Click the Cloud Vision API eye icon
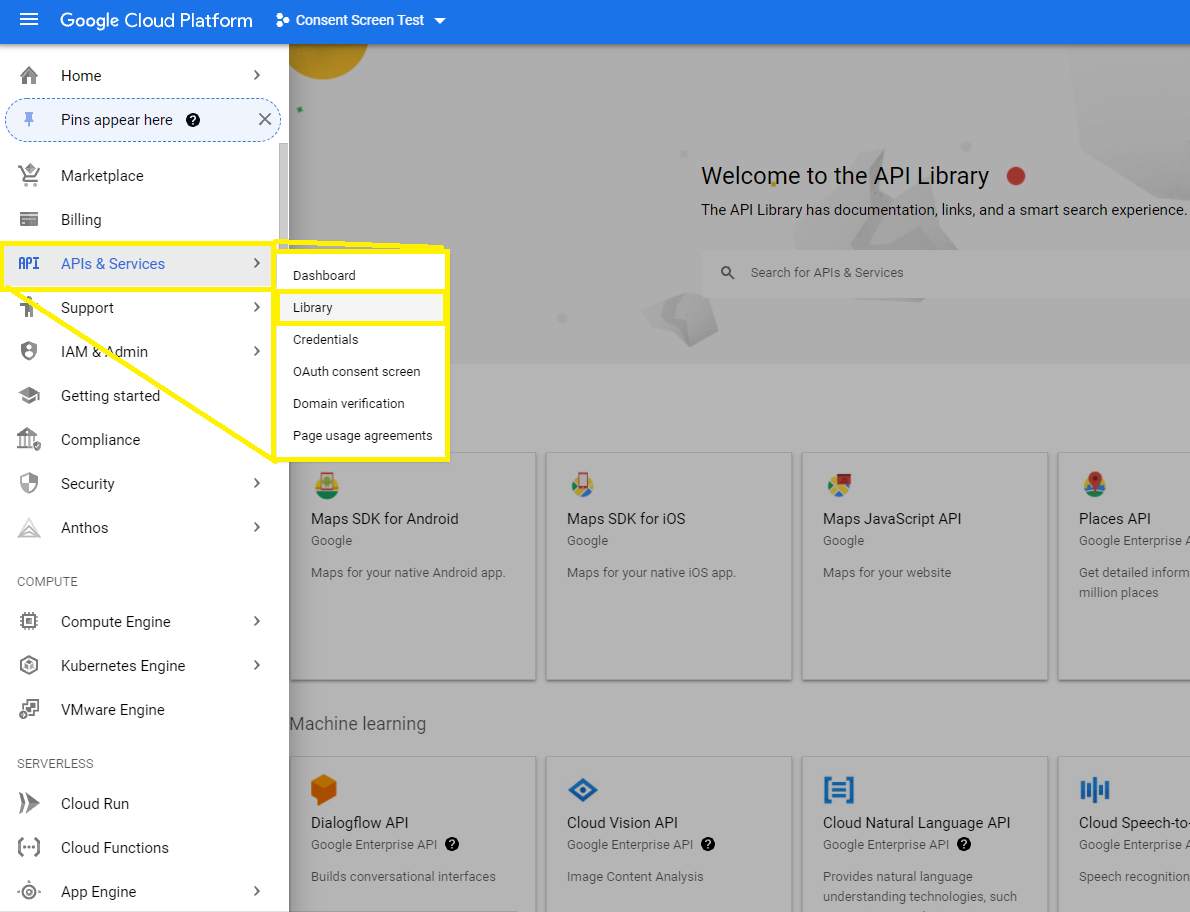The height and width of the screenshot is (912, 1190). point(582,790)
